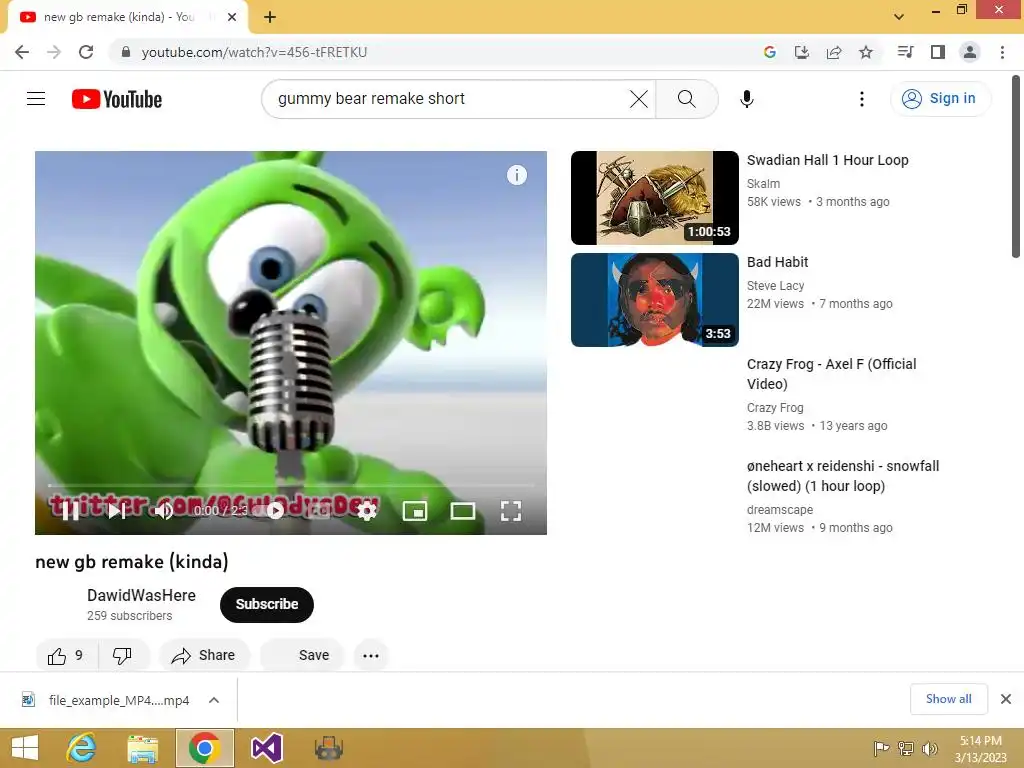Click Show all downloads
Screen dimensions: 1024x768
(x=949, y=699)
